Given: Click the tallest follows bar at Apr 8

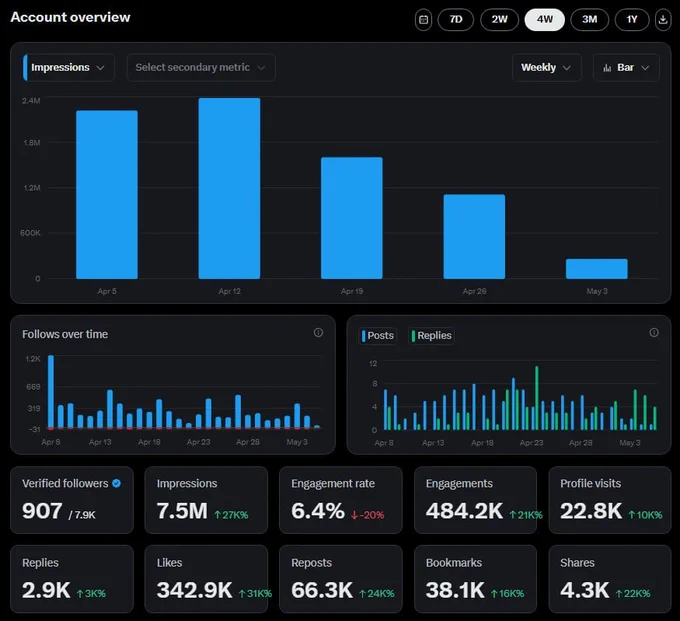Looking at the screenshot, I should 51,392.
